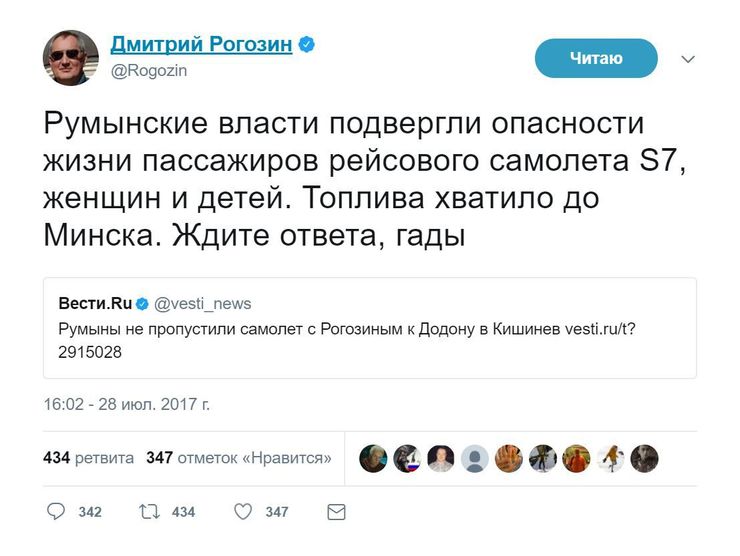Open the author's round profile photo
Screen dimensions: 740x556
tap(71, 57)
